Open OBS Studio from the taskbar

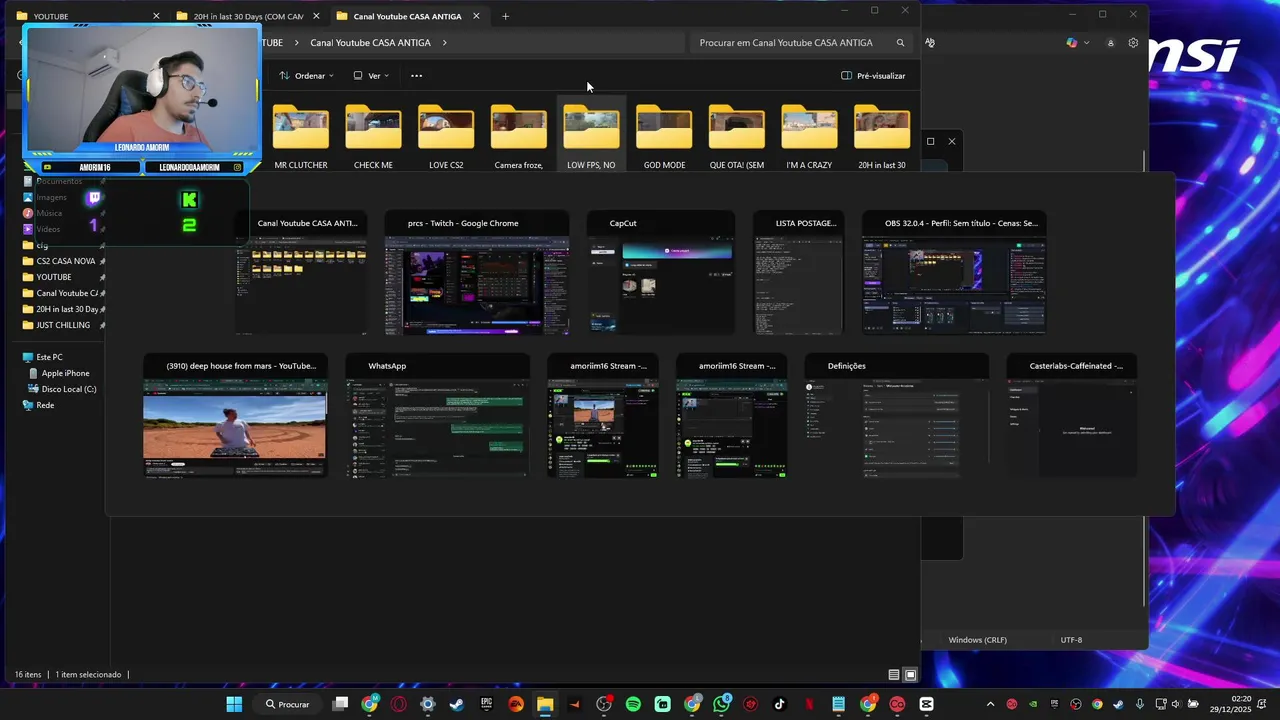click(604, 704)
